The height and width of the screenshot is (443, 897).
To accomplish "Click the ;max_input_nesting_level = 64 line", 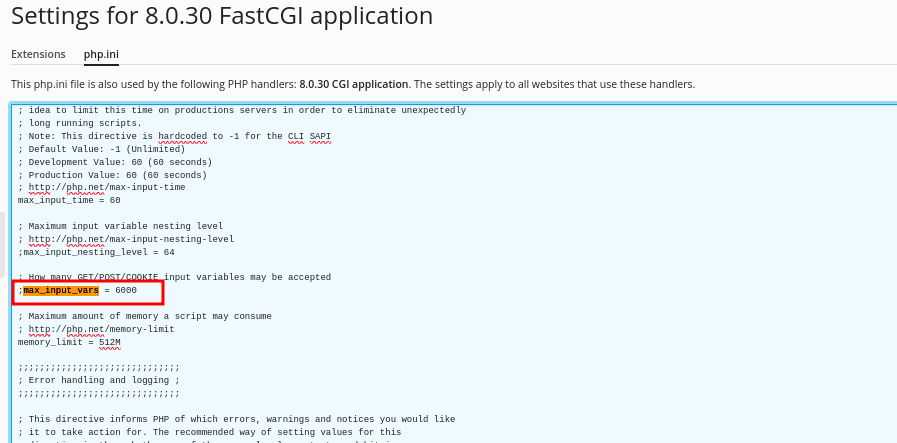I will [96, 252].
